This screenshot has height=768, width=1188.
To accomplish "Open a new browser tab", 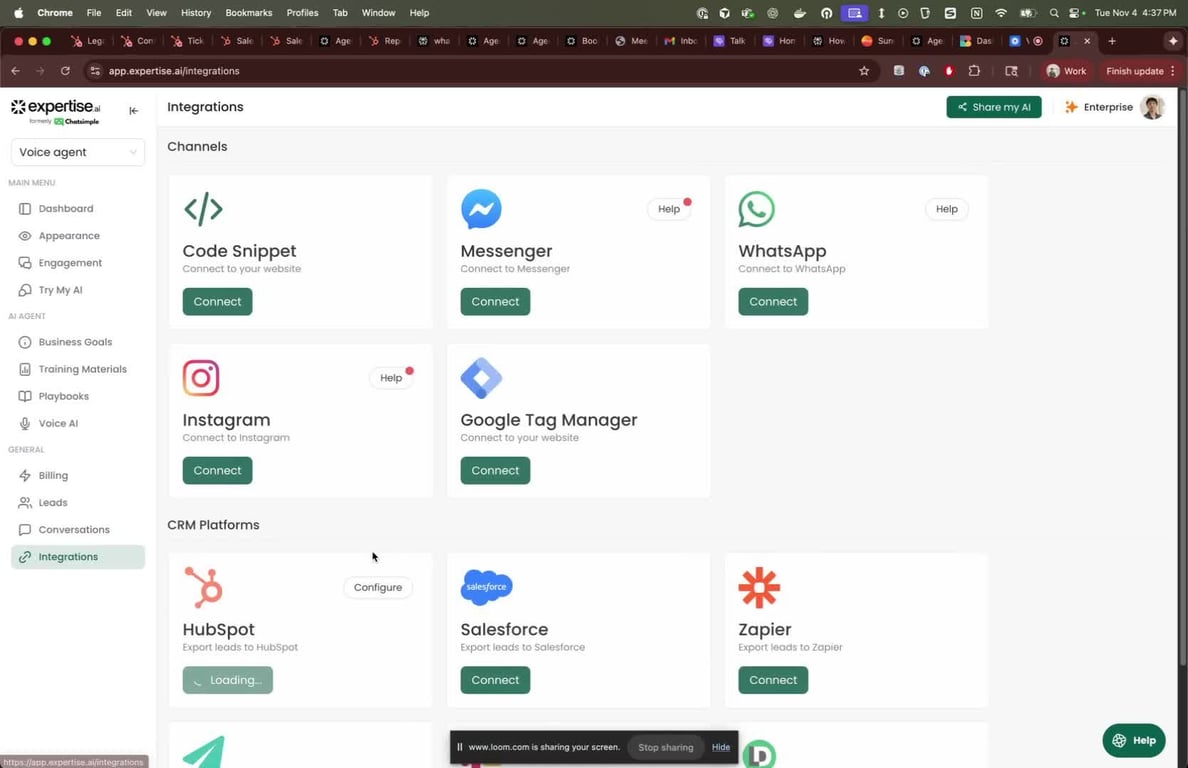I will point(1111,42).
